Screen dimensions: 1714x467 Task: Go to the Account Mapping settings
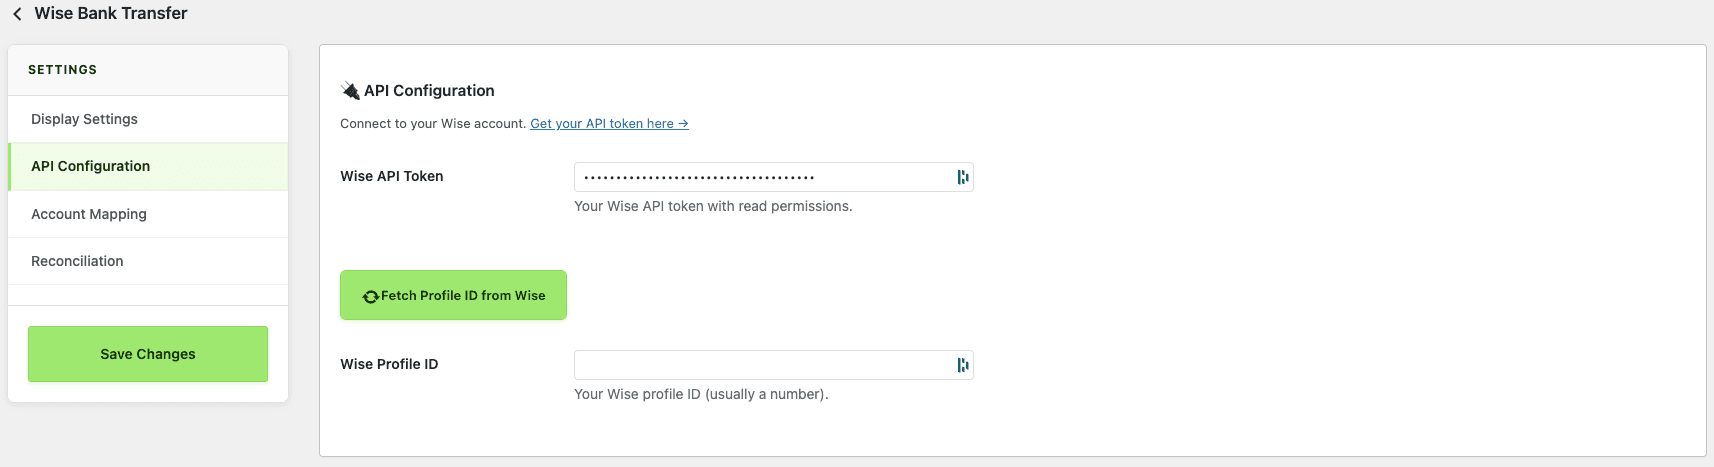(x=89, y=214)
